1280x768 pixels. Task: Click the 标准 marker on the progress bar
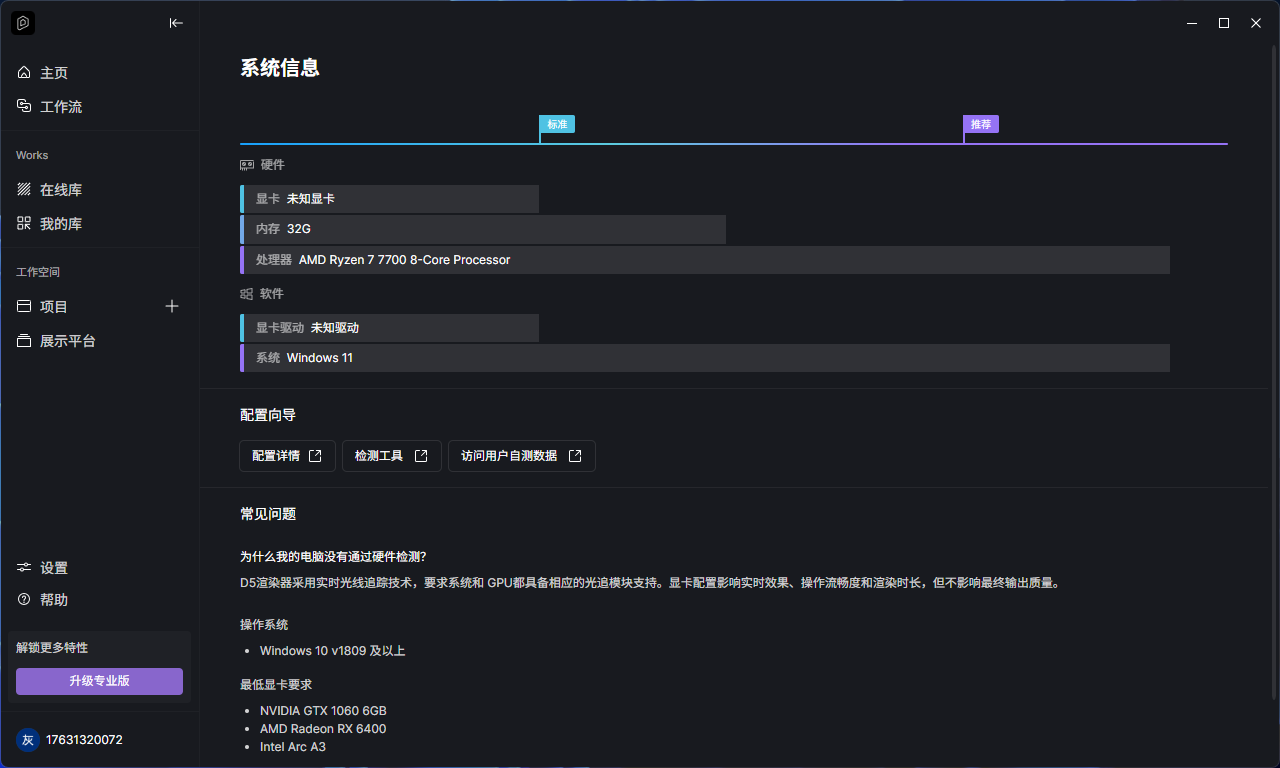557,124
